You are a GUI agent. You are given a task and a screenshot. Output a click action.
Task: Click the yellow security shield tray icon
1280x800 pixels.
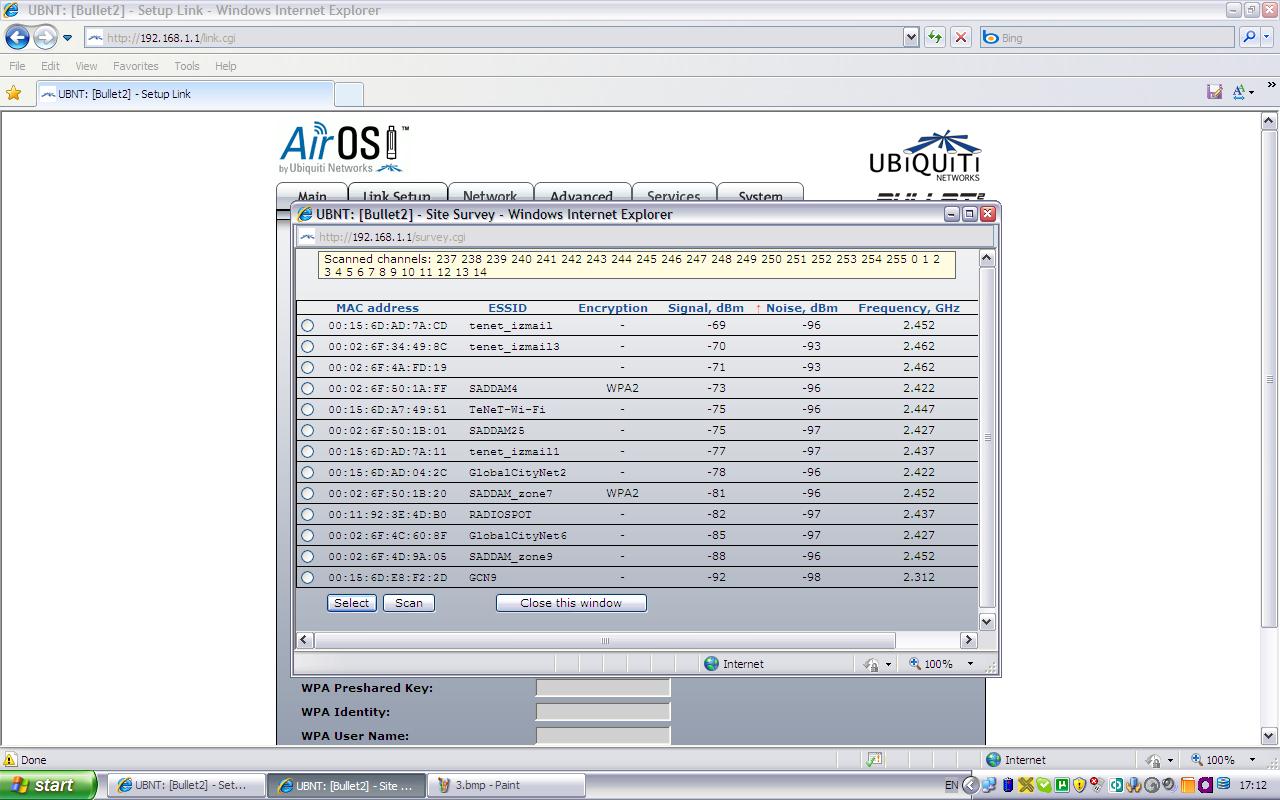click(x=1080, y=785)
